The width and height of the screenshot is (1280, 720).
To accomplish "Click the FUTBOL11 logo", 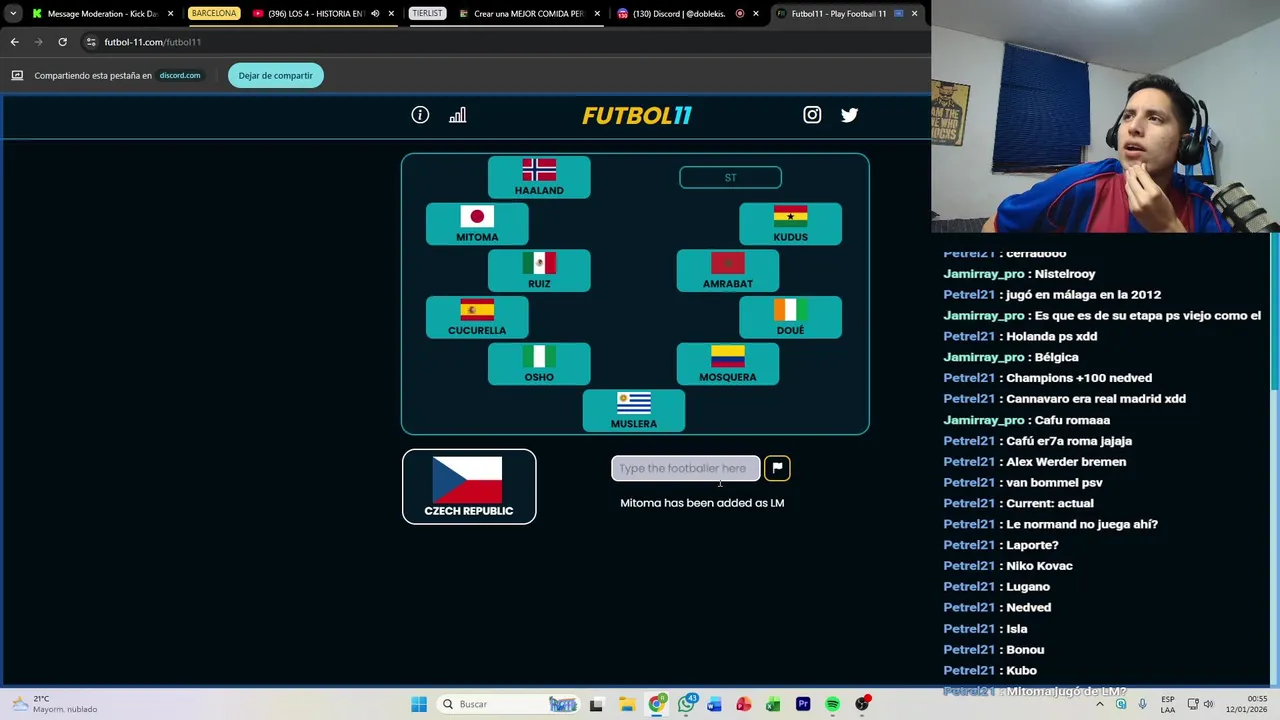I will pyautogui.click(x=637, y=115).
